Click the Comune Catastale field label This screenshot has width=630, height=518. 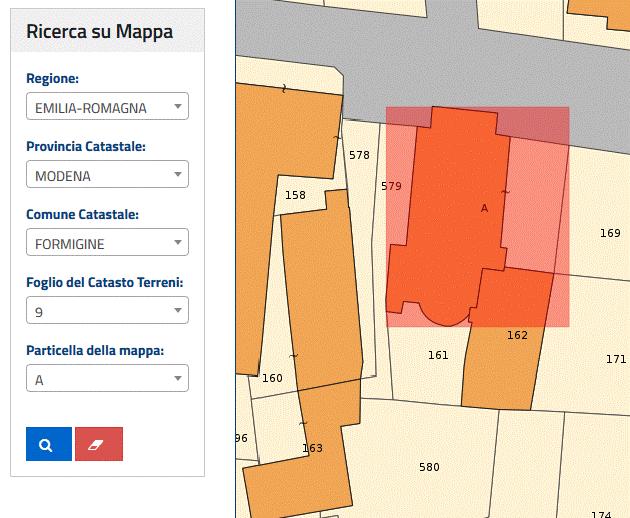click(82, 214)
